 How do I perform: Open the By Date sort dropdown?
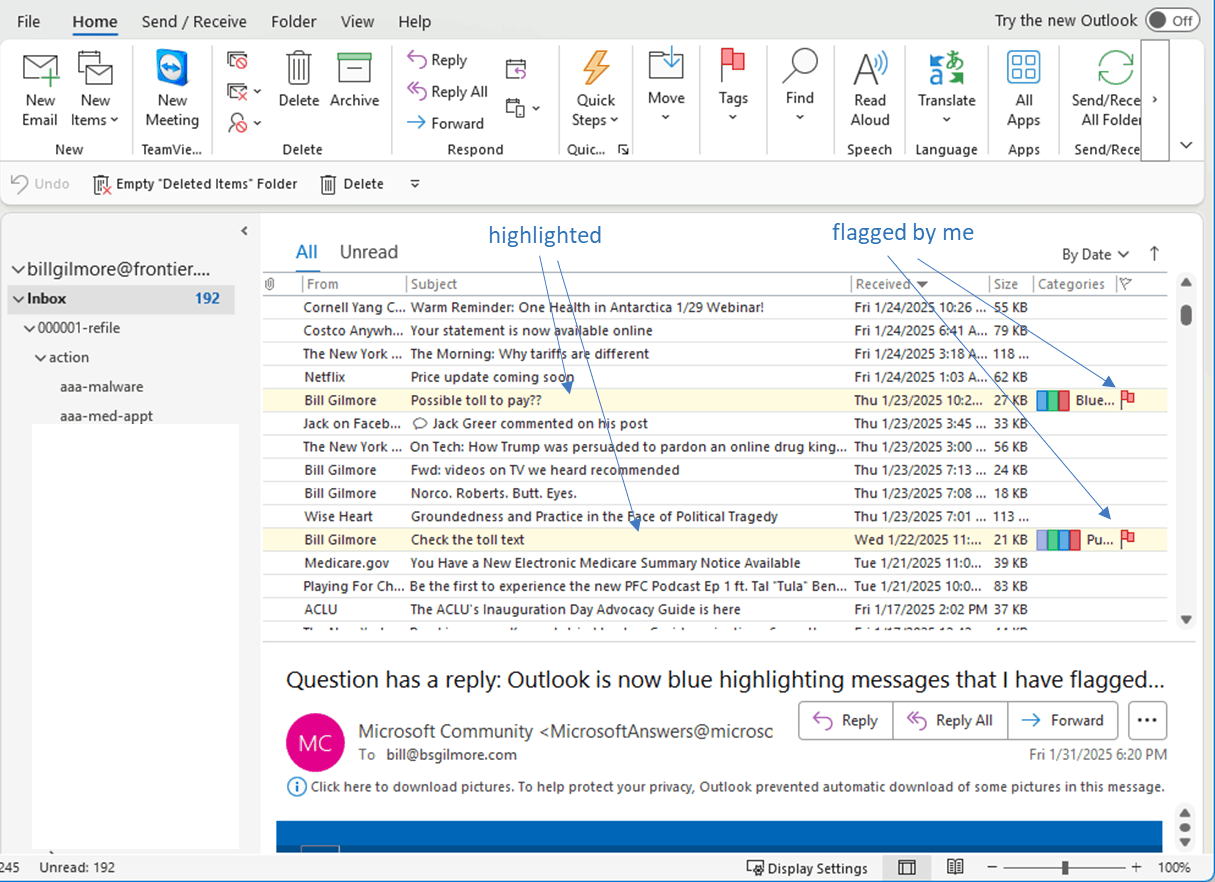click(x=1095, y=254)
